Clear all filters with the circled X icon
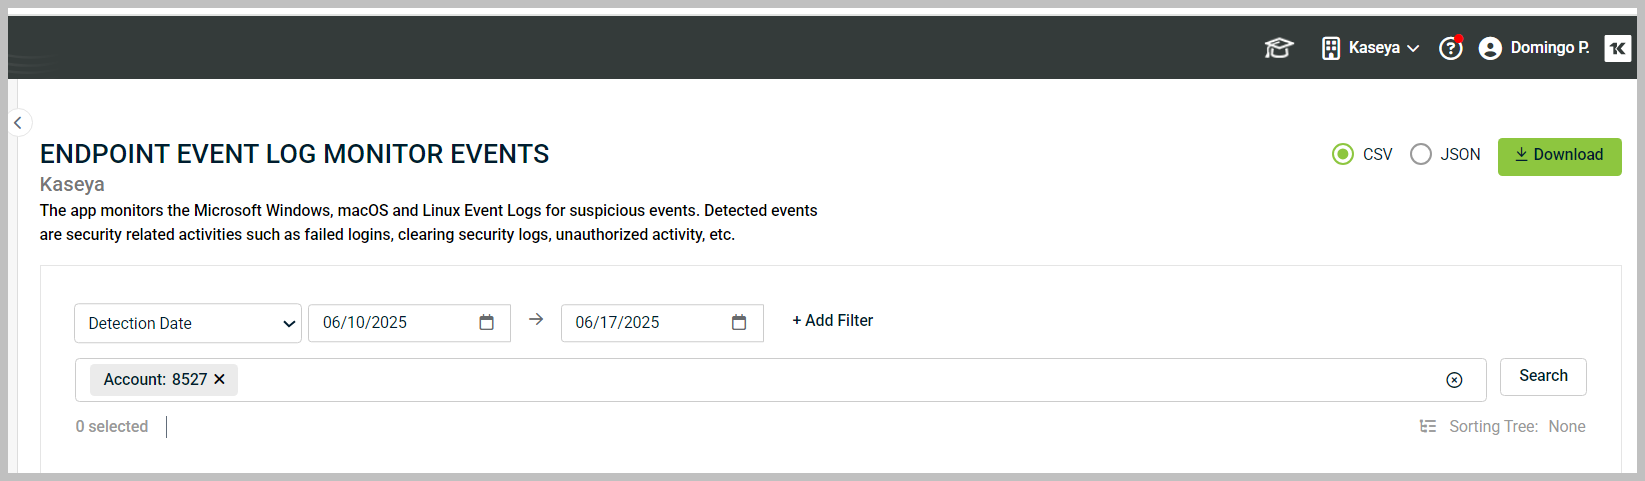1645x481 pixels. click(x=1454, y=380)
